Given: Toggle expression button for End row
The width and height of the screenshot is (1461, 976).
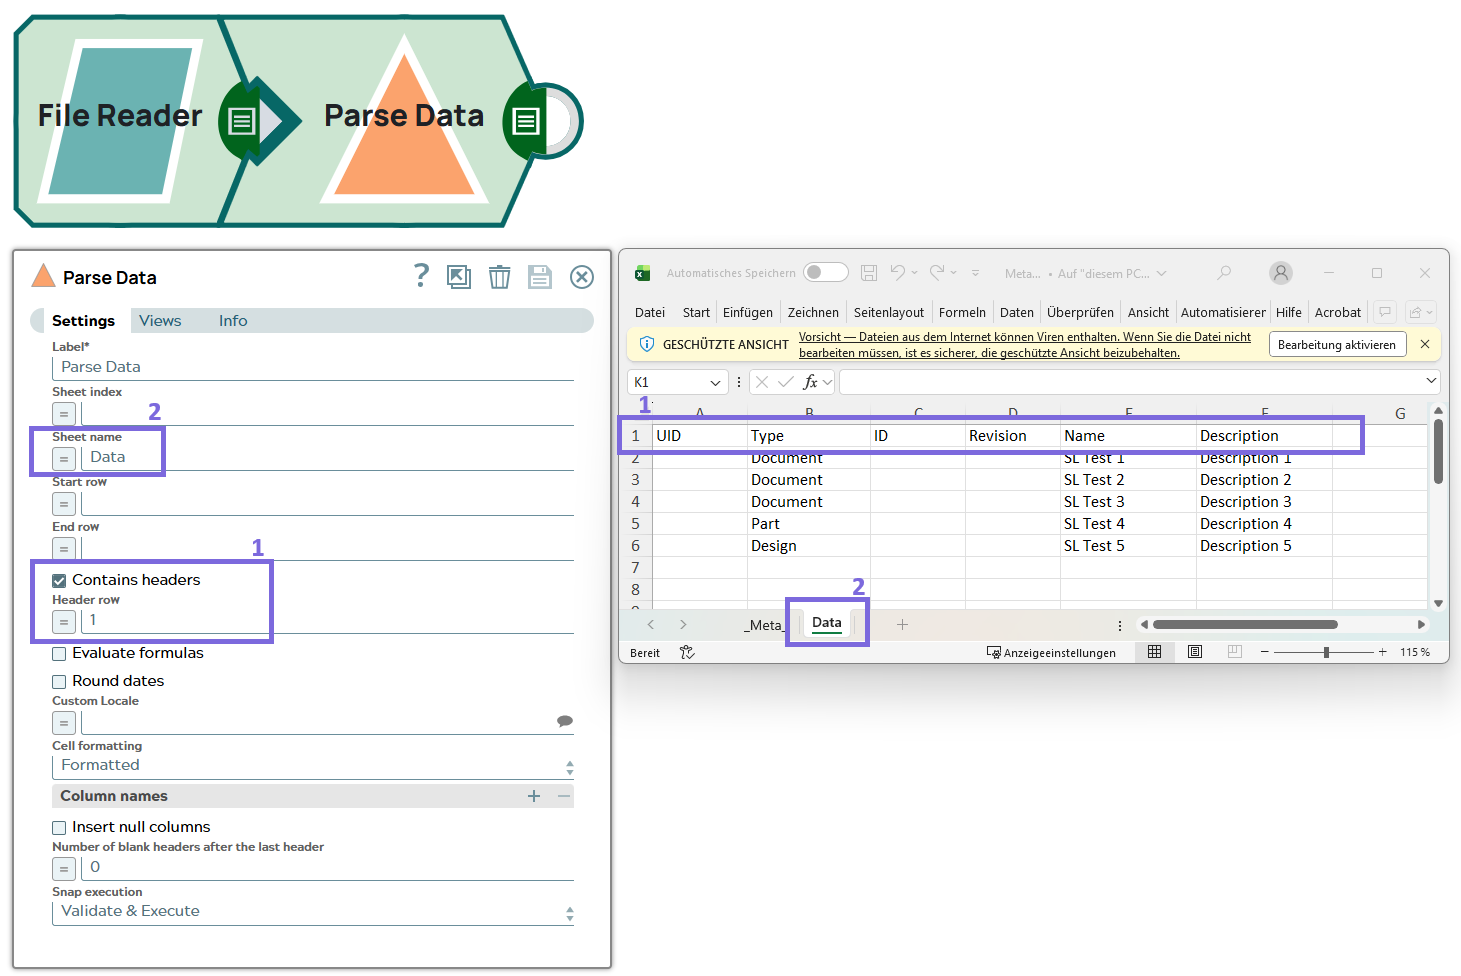Looking at the screenshot, I should pyautogui.click(x=64, y=548).
